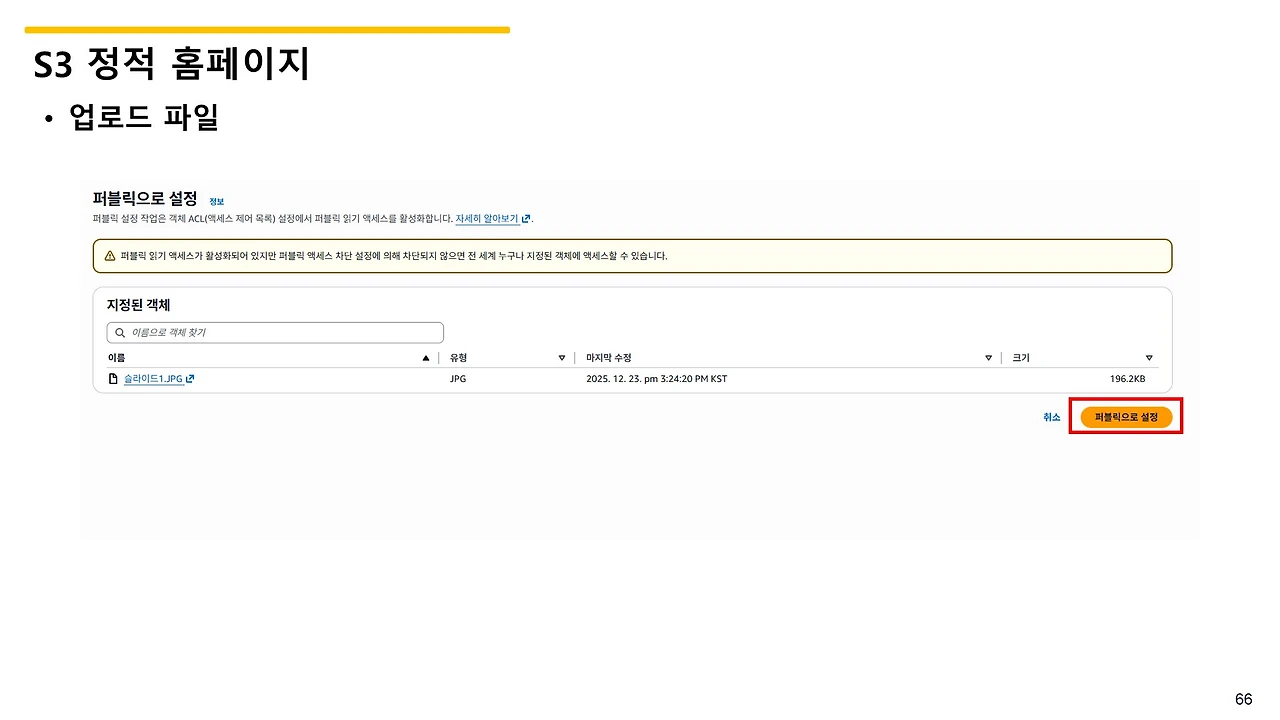Click the document icon beside 슬라이드1.JPG
The width and height of the screenshot is (1280, 720).
point(112,378)
